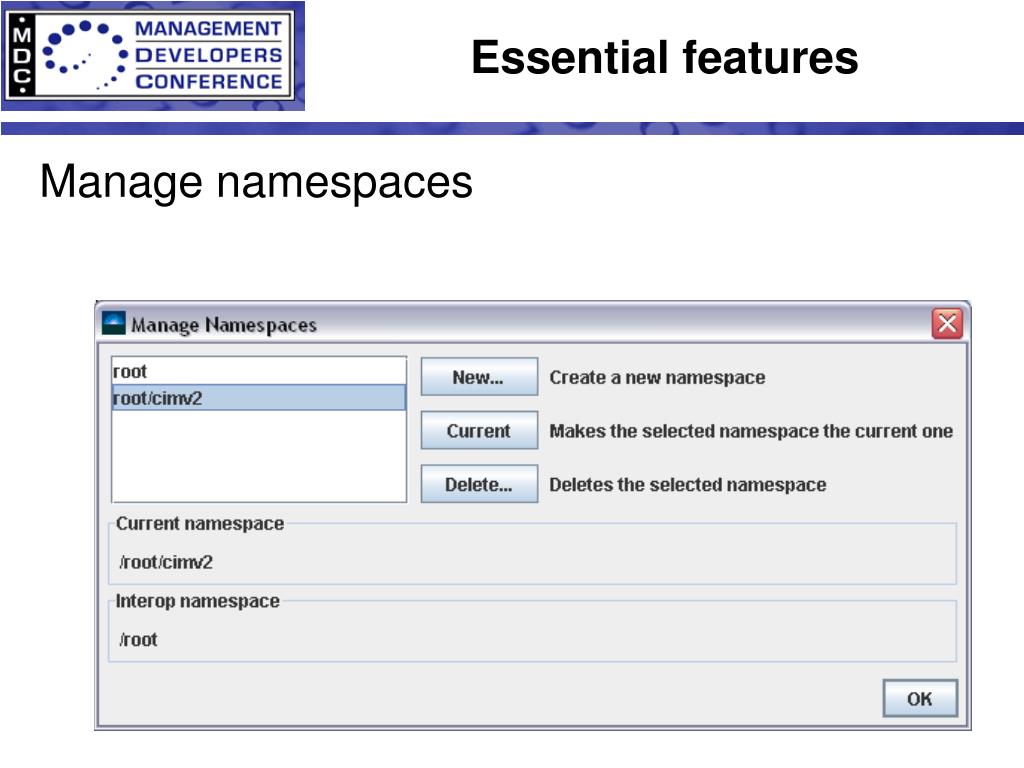This screenshot has width=1024, height=768.
Task: Click the 'Current namespace' group label
Action: pos(200,524)
